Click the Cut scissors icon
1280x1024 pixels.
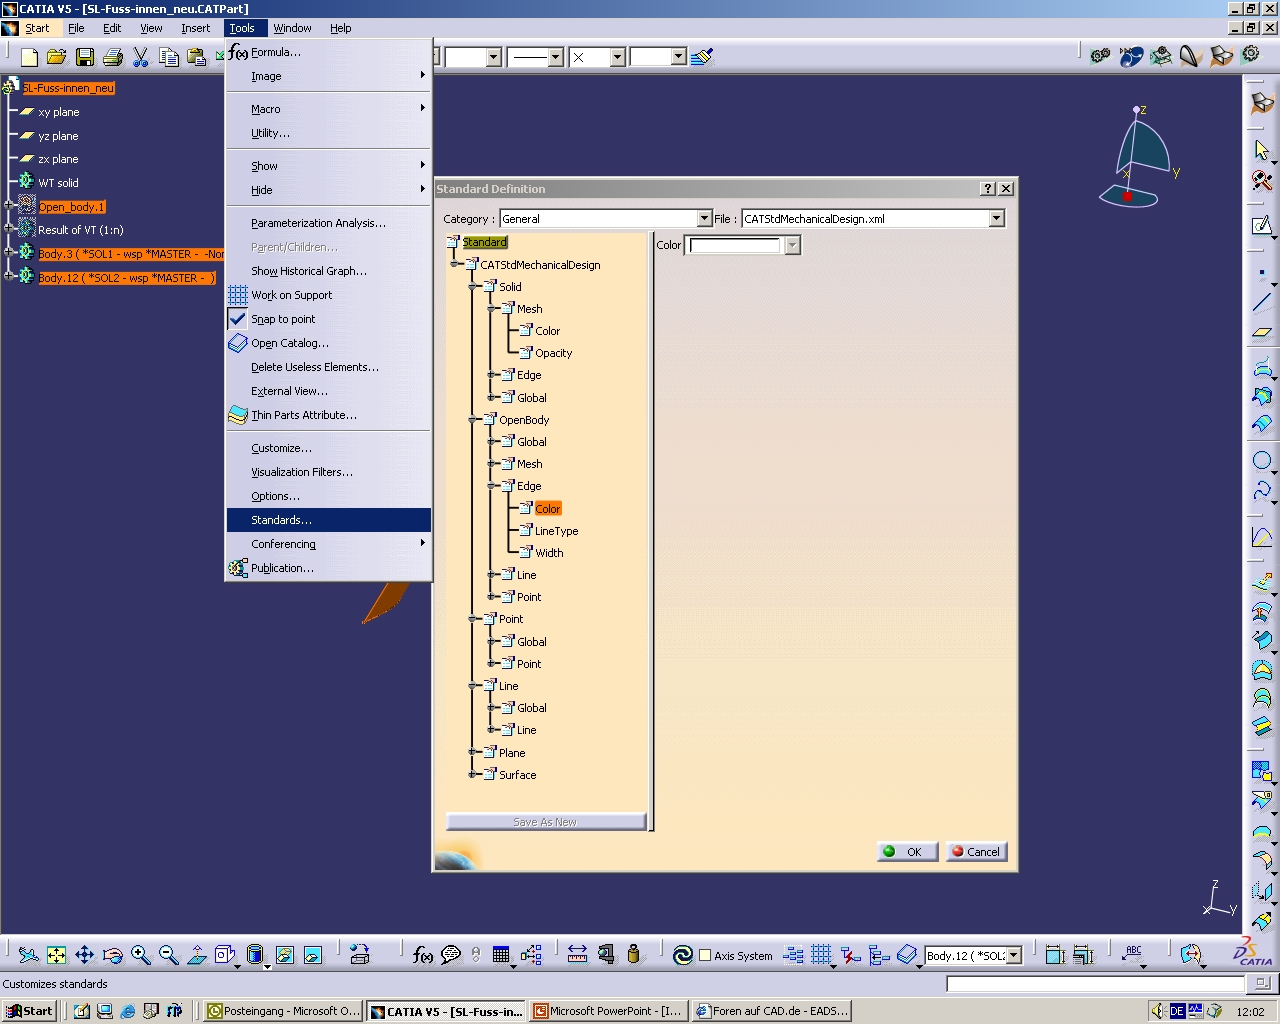pos(141,57)
